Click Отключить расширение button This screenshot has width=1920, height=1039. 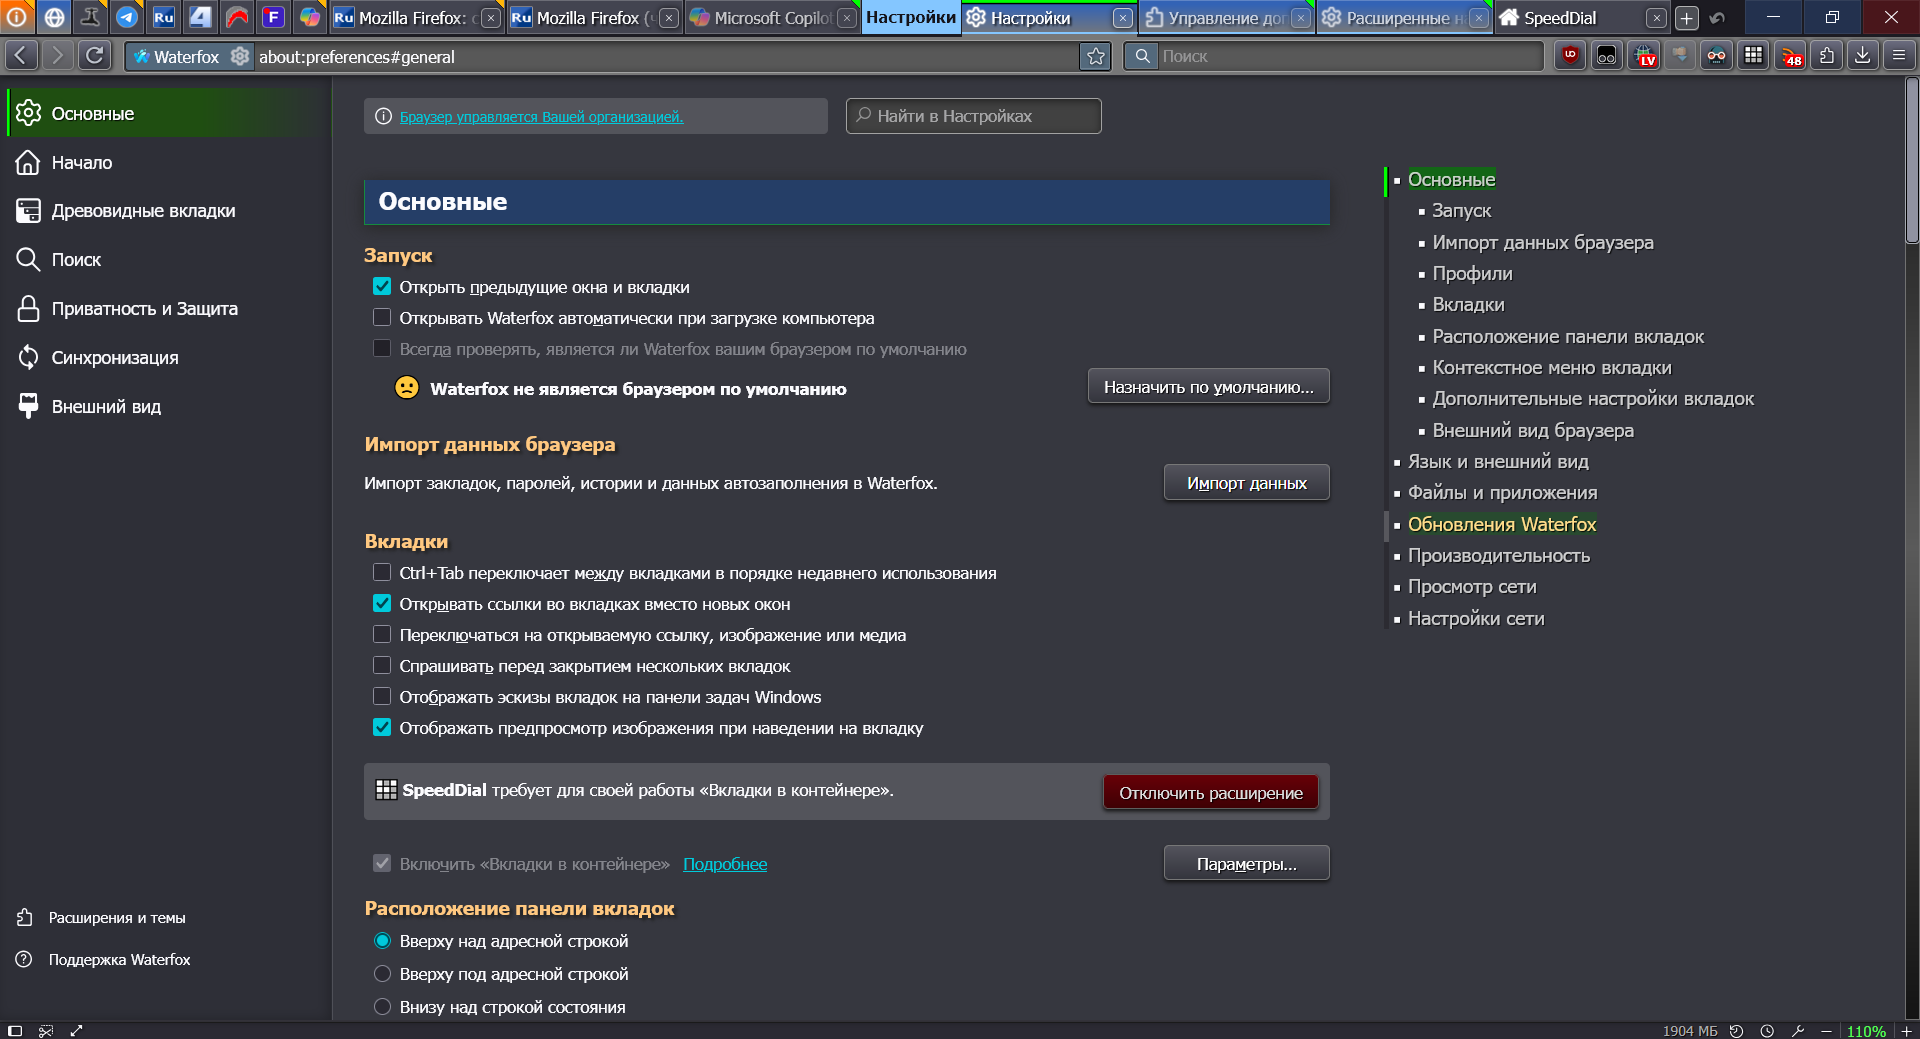pos(1211,793)
